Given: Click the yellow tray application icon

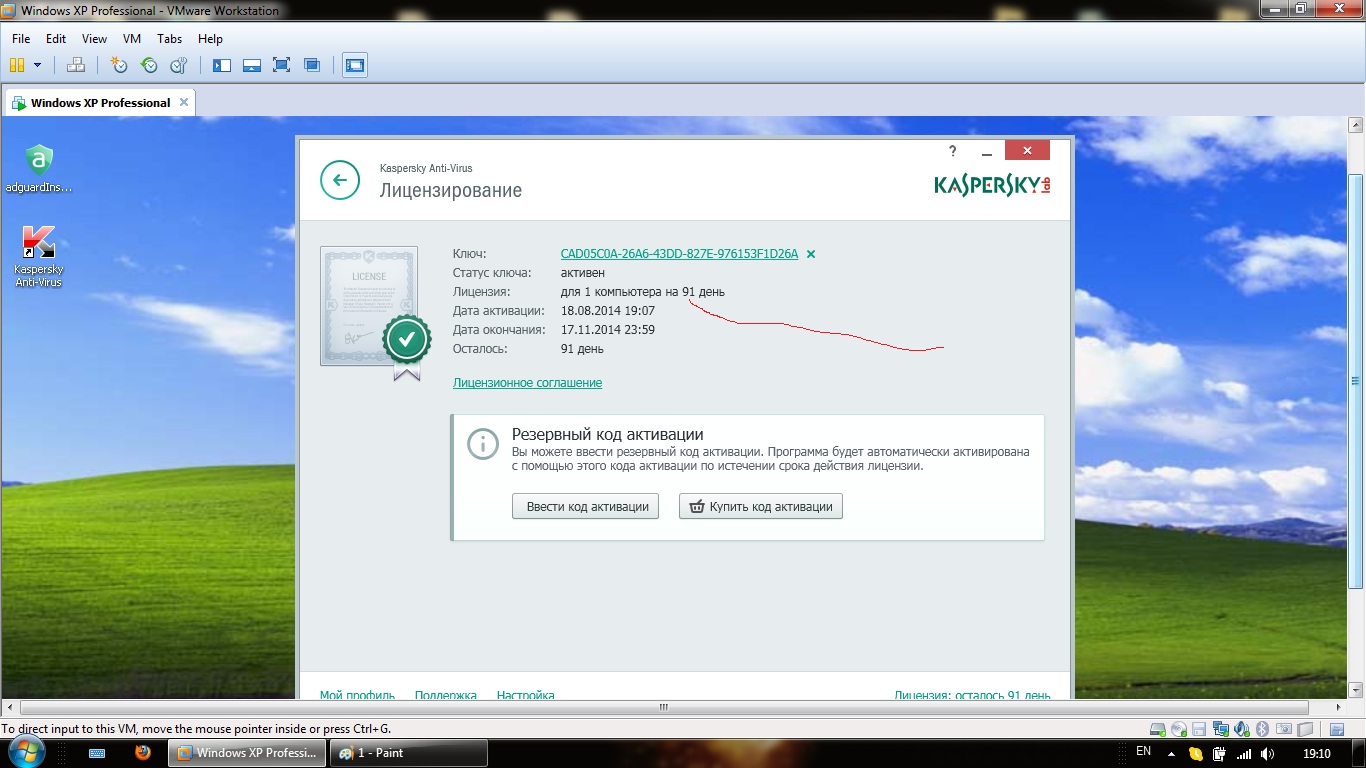Looking at the screenshot, I should [1196, 753].
